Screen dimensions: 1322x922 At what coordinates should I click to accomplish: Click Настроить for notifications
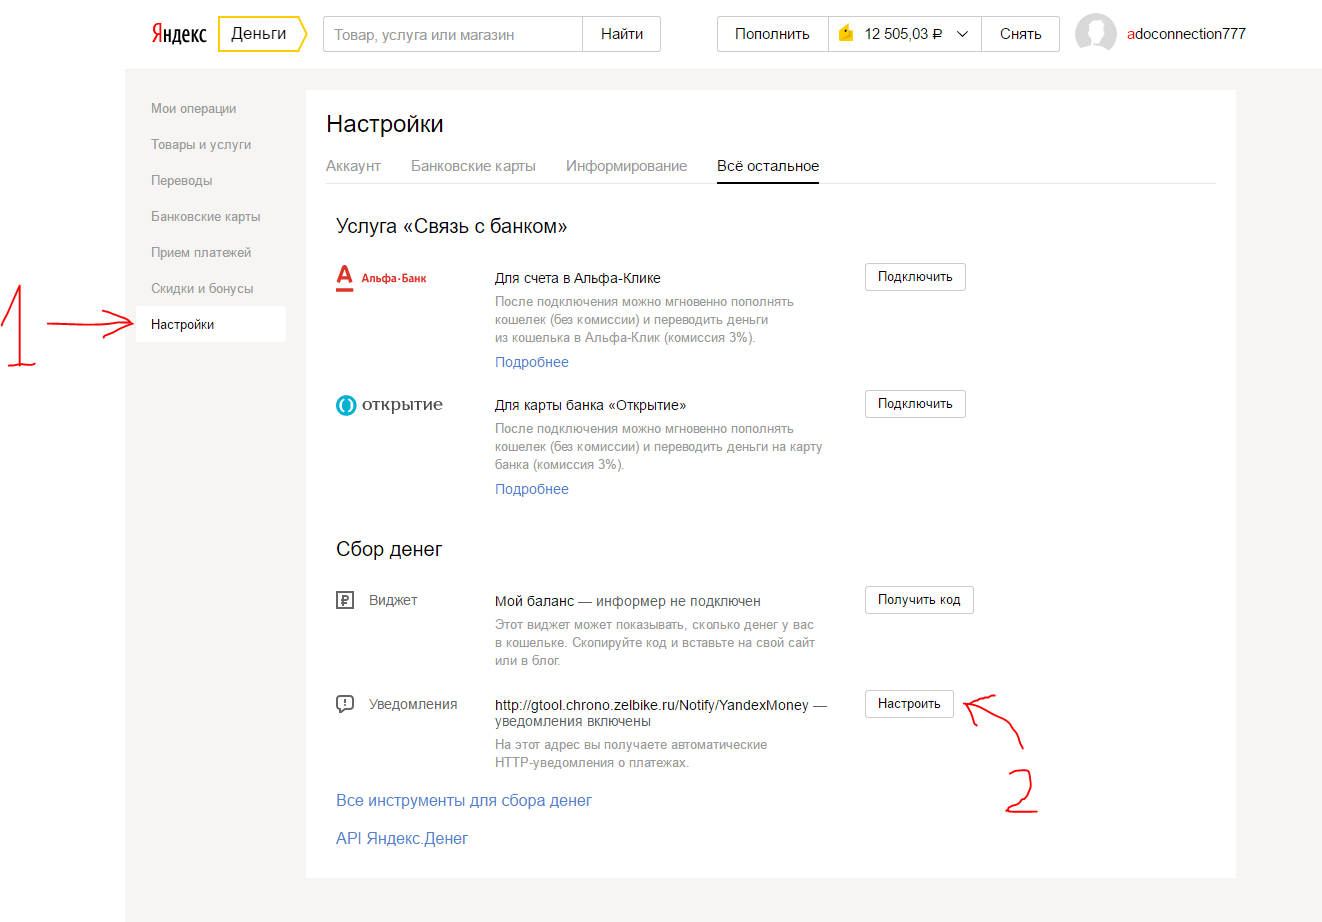909,704
